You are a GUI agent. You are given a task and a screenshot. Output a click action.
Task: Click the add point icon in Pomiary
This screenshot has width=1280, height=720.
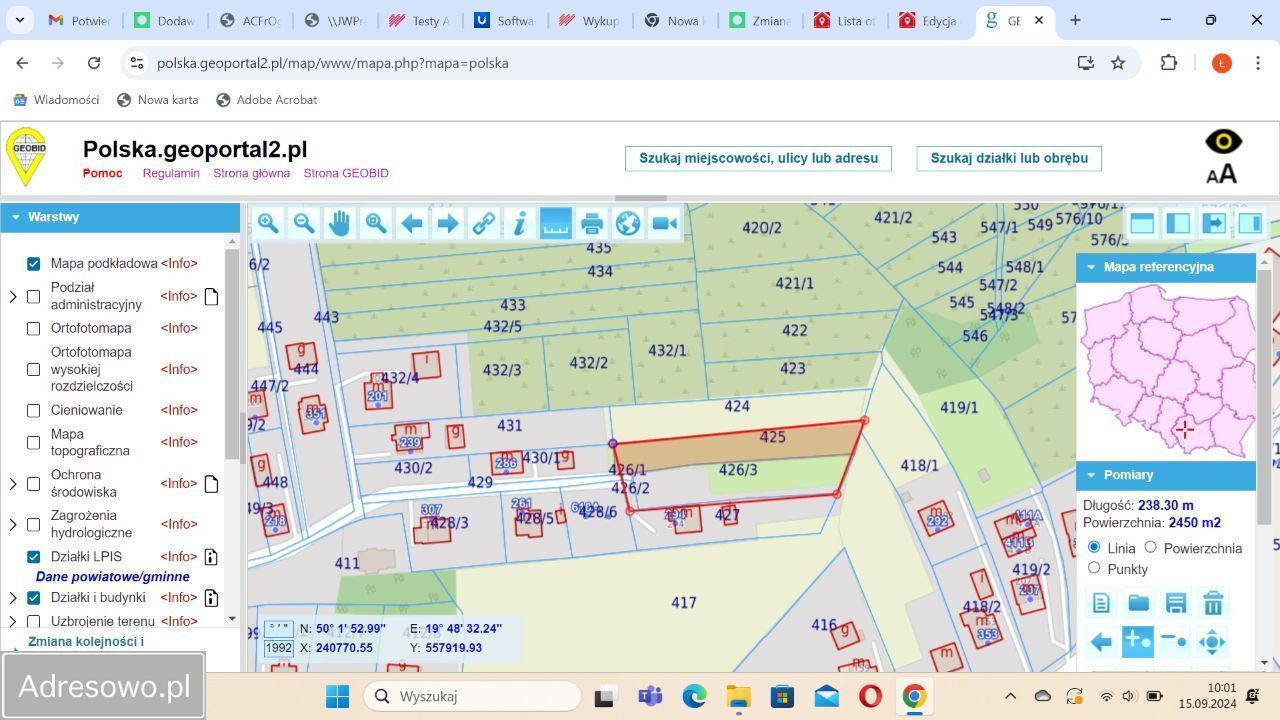(x=1137, y=642)
